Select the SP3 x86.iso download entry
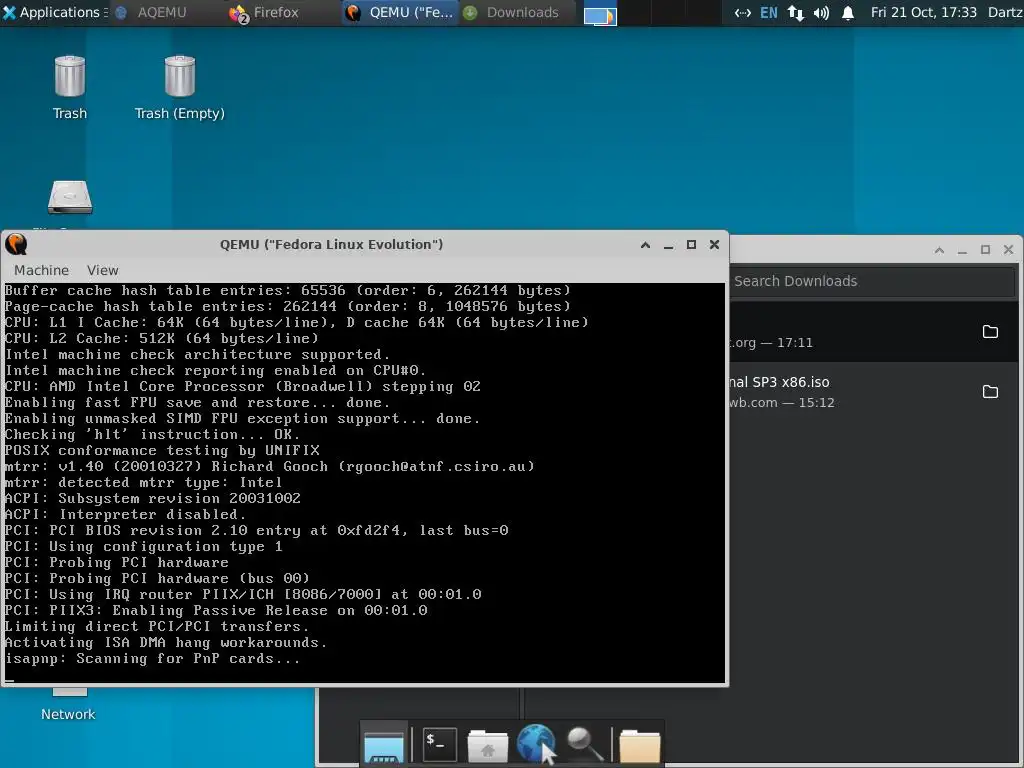This screenshot has width=1024, height=768. [x=874, y=392]
